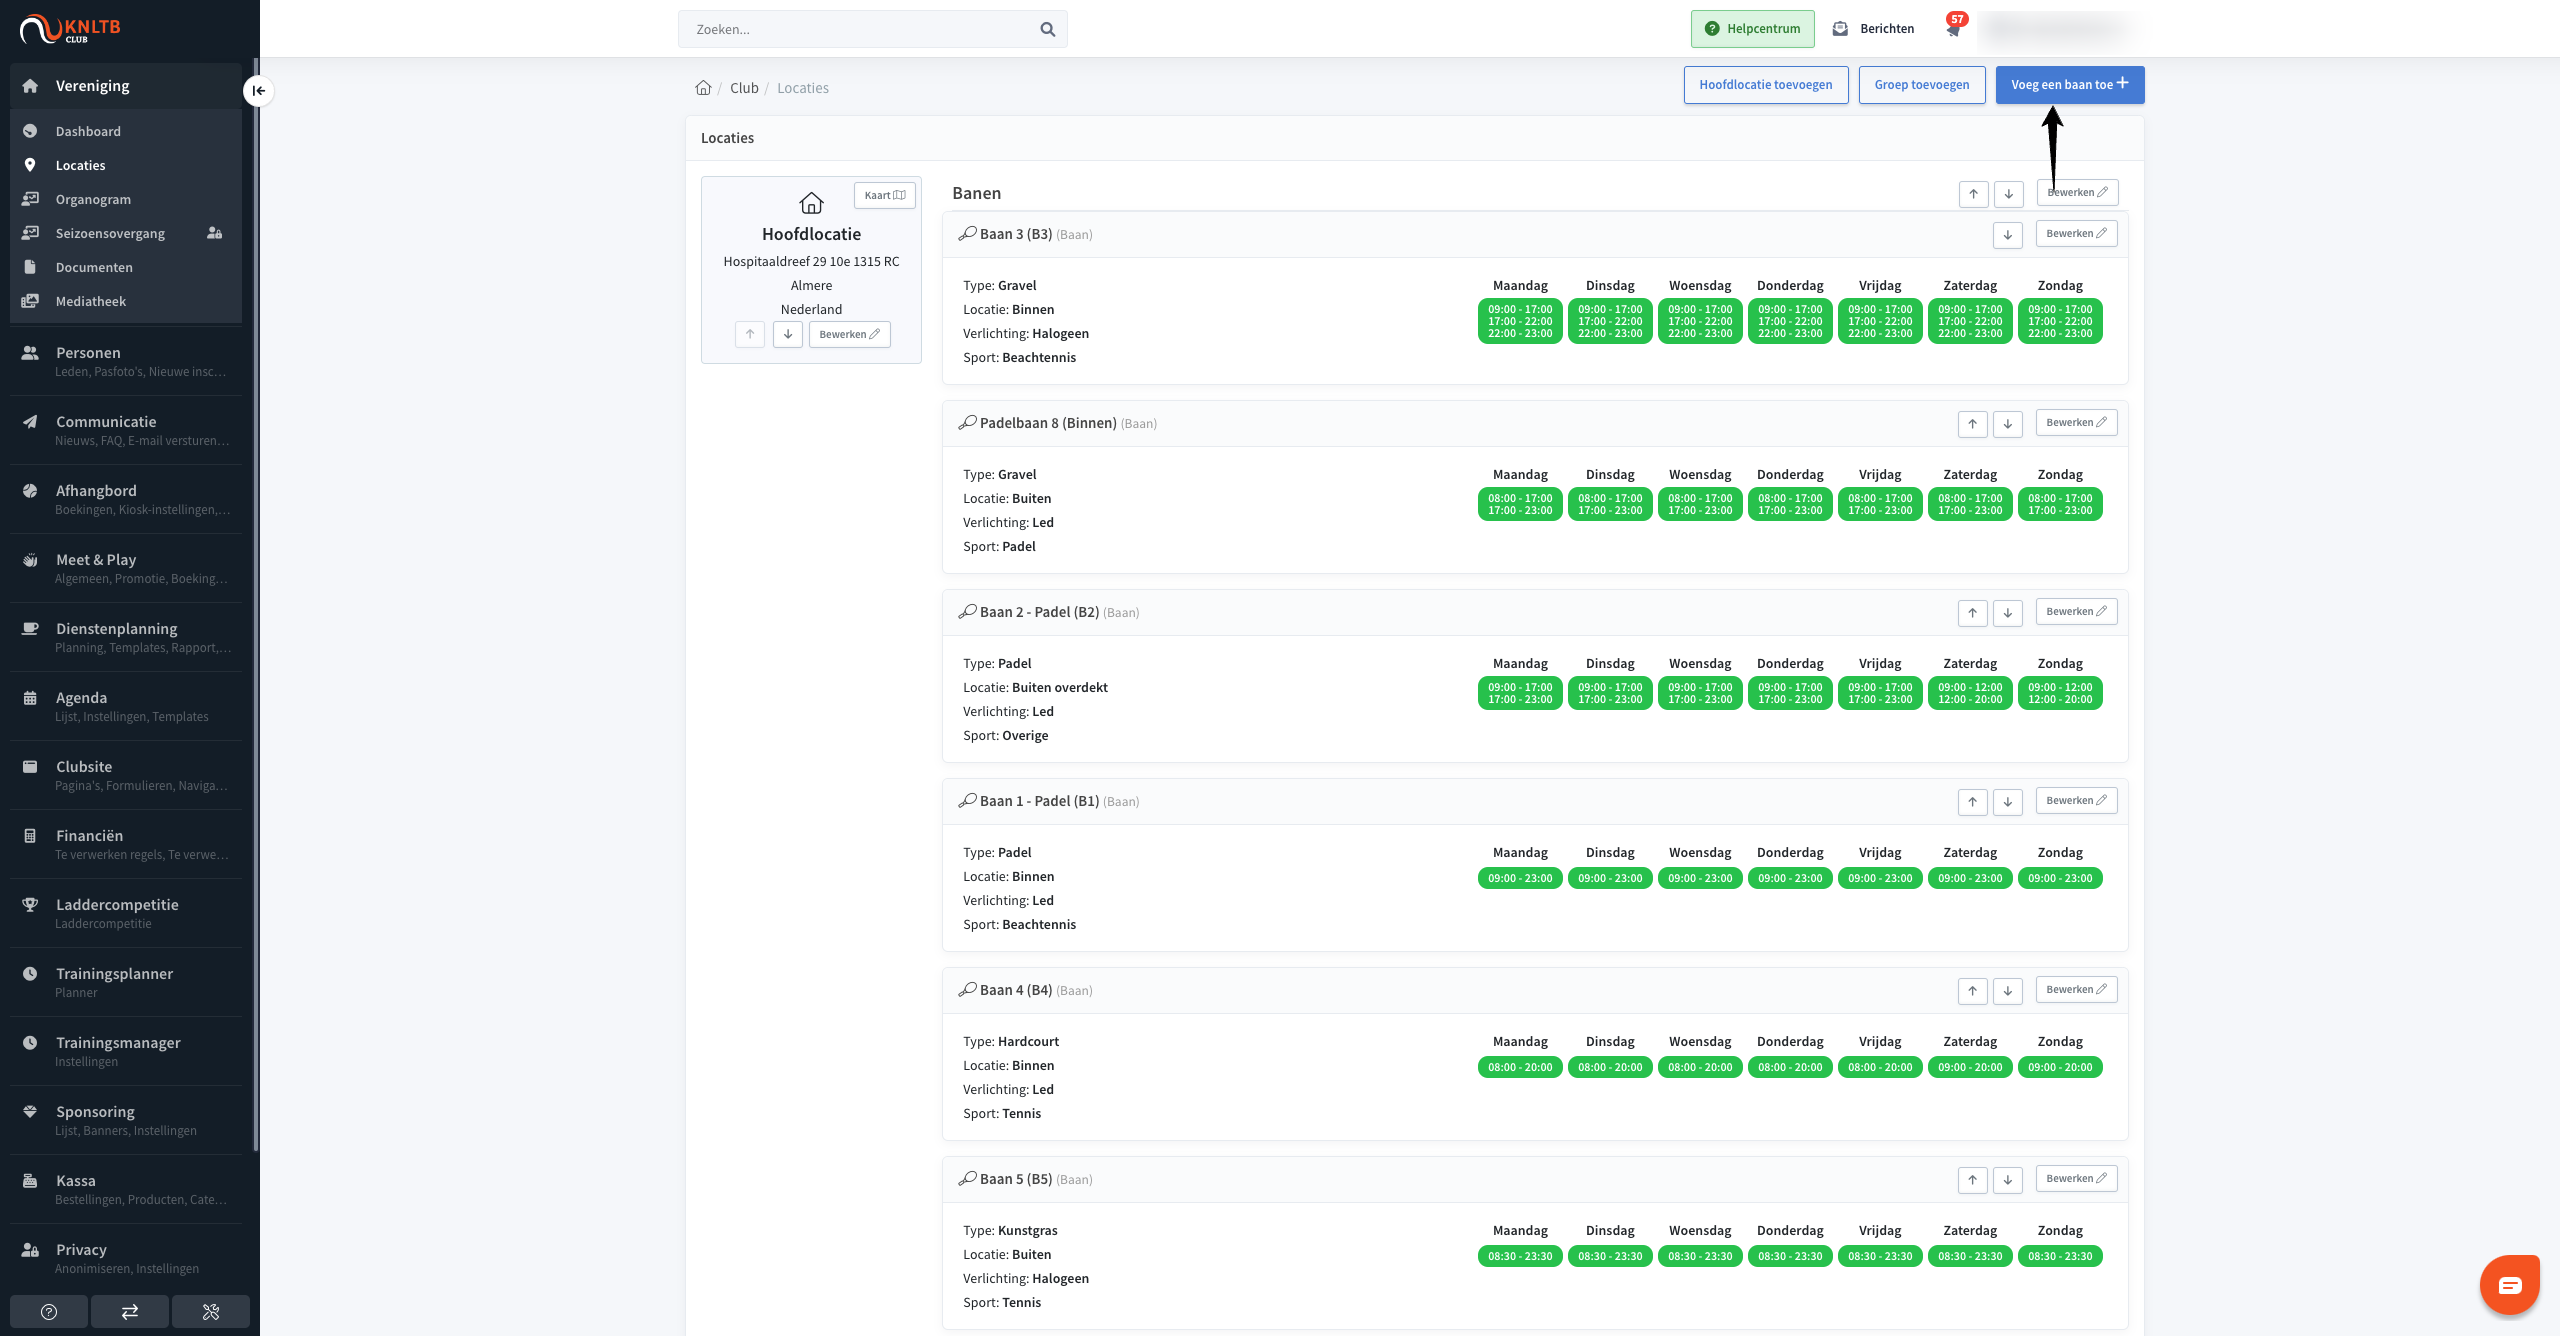
Task: Open the chat widget bubble
Action: pyautogui.click(x=2509, y=1285)
